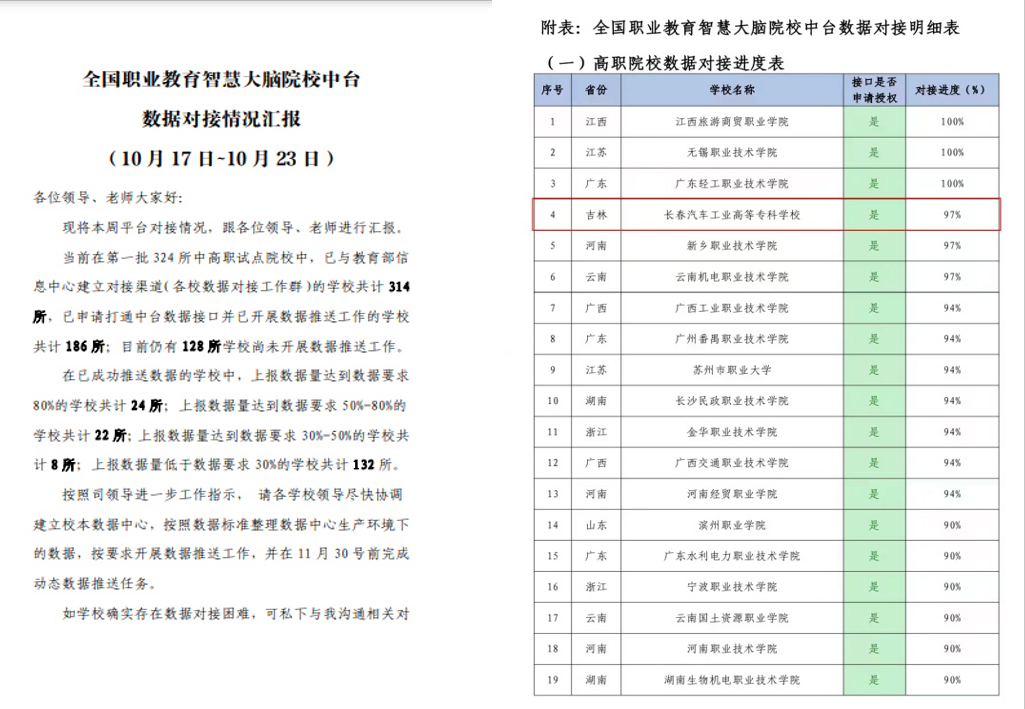The width and height of the screenshot is (1025, 709).
Task: Click the "100%" progress for 无锡职业技术学院
Action: click(x=952, y=152)
